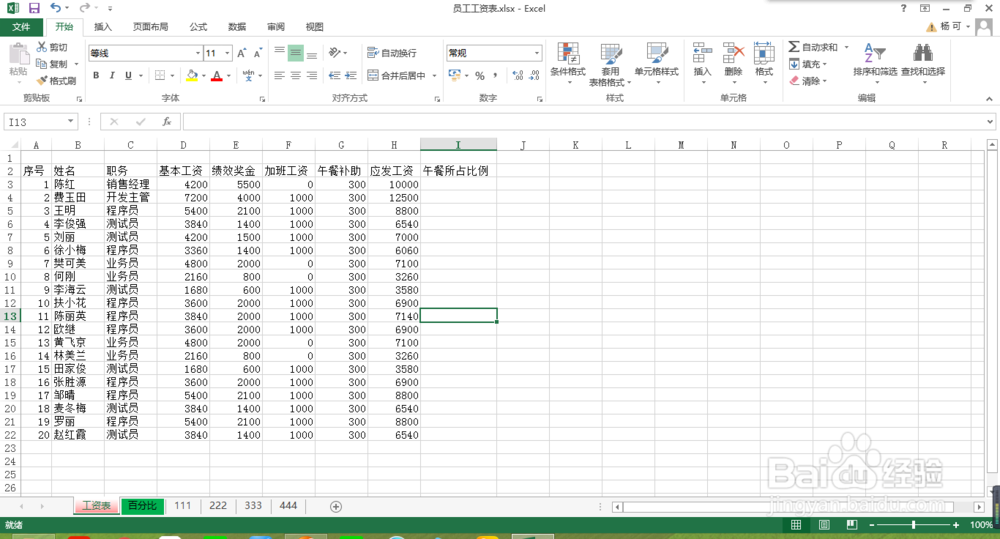
Task: Open the Name Box dropdown arrow
Action: (x=70, y=121)
